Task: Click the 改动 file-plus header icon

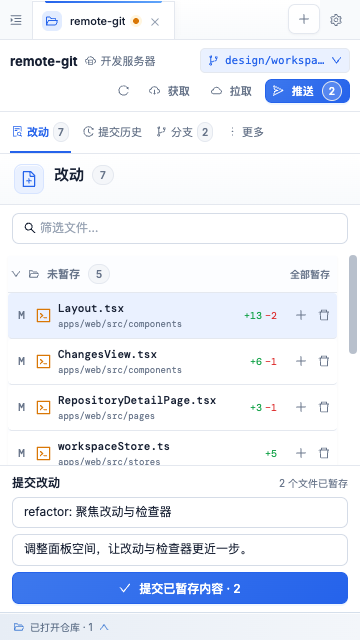Action: pos(29,179)
